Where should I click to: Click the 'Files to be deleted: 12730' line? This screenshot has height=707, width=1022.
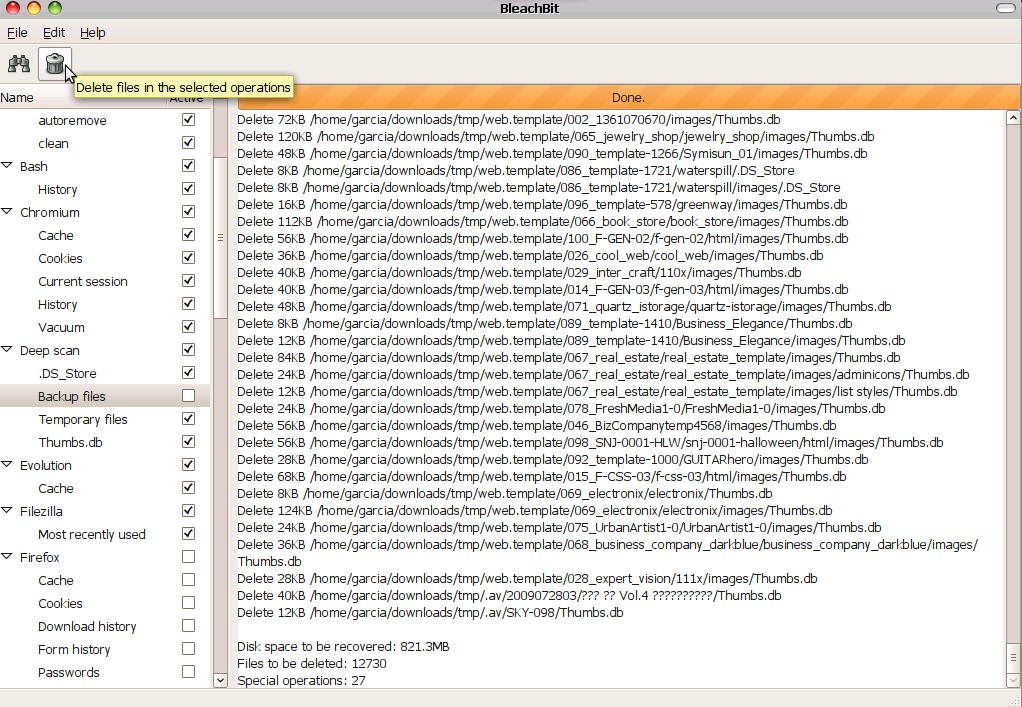pyautogui.click(x=312, y=663)
